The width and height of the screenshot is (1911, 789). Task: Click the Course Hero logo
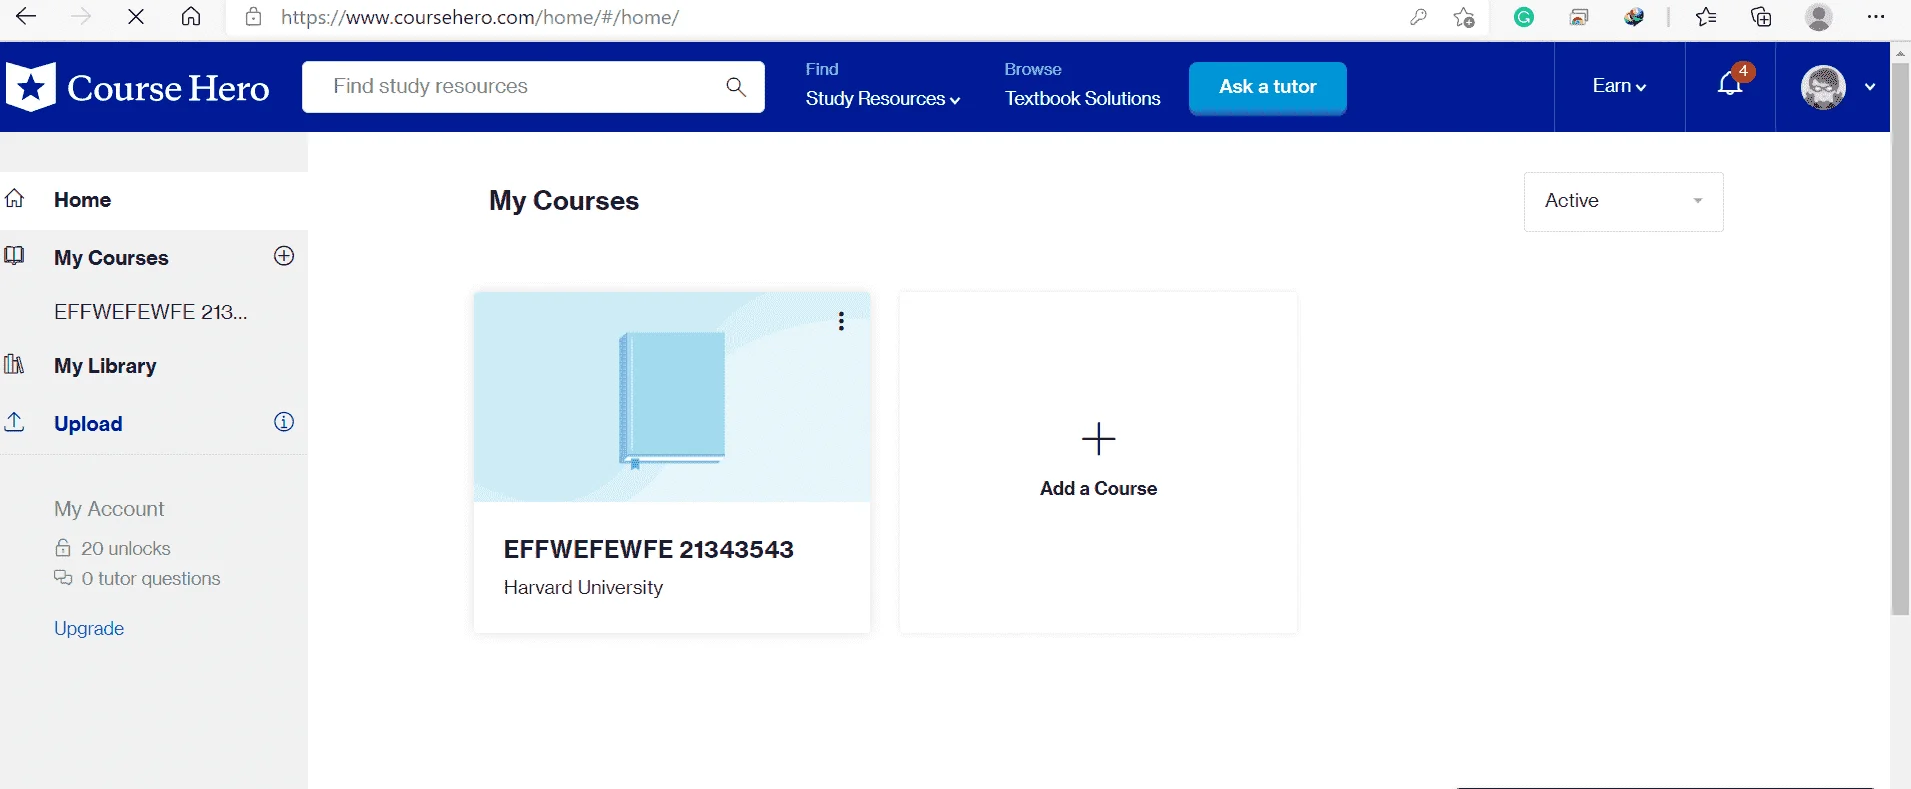click(138, 88)
